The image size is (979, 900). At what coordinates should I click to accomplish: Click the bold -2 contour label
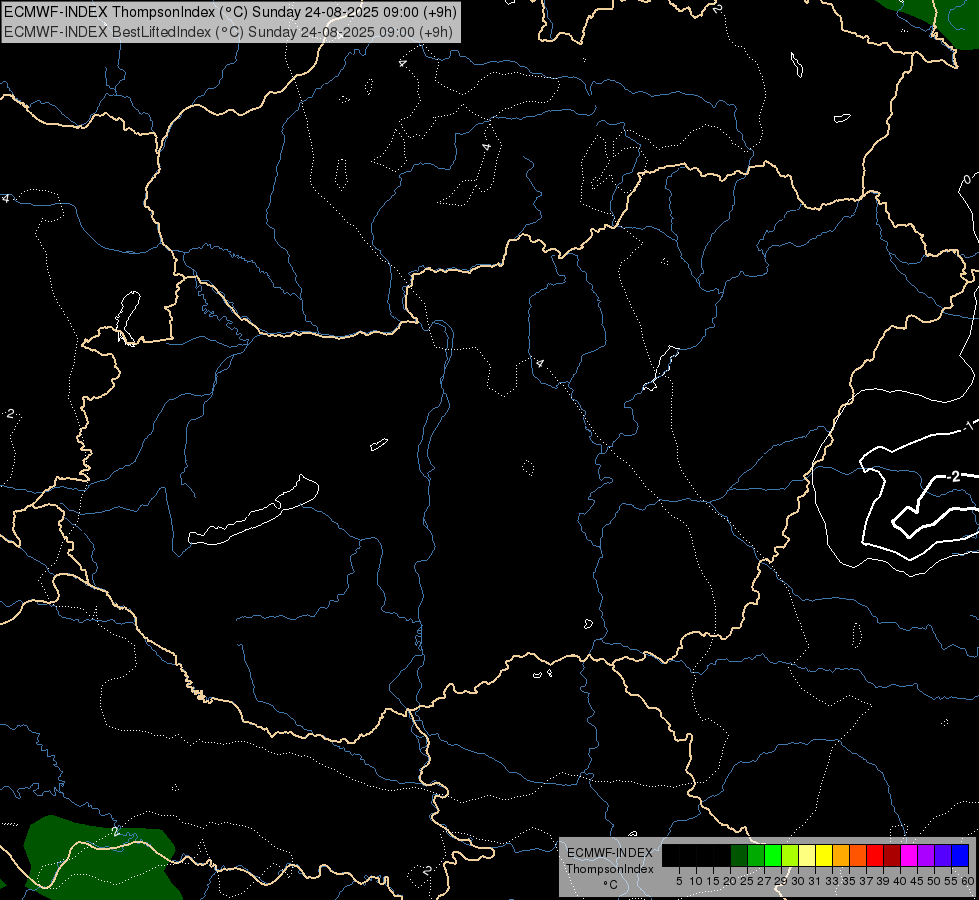click(953, 477)
